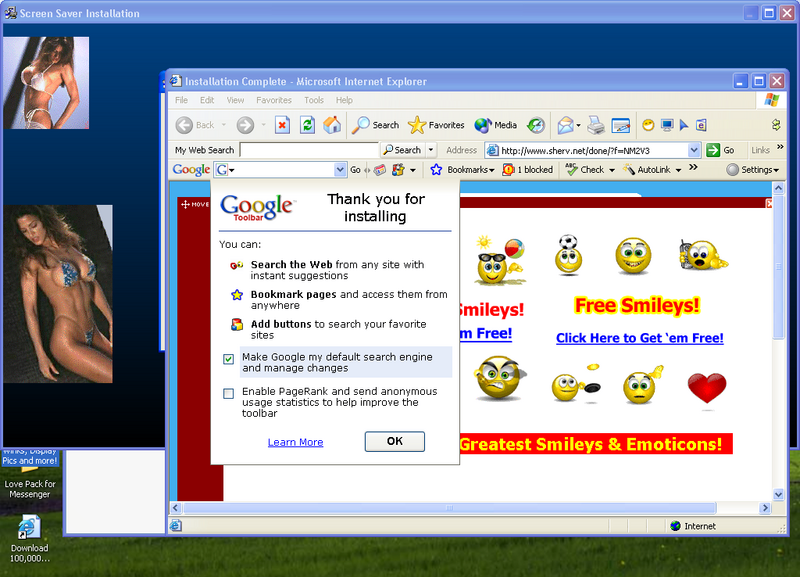
Task: Click the vertical scrollbar thumb in browser
Action: pyautogui.click(x=778, y=266)
